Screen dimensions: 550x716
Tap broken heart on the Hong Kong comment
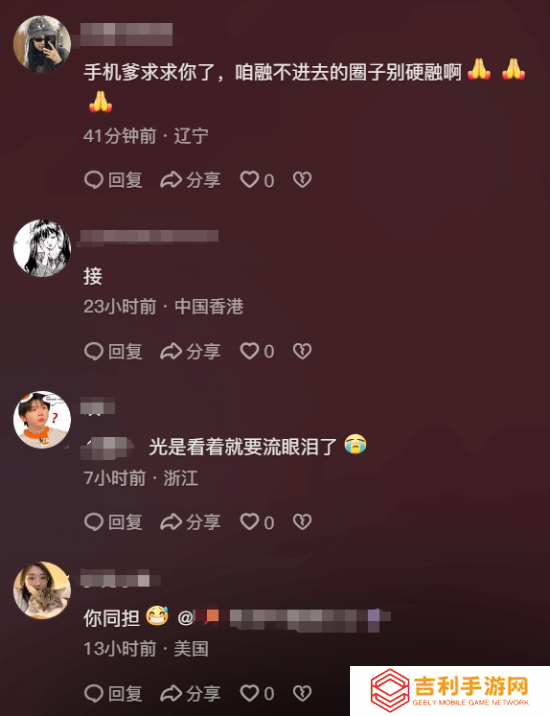point(302,351)
